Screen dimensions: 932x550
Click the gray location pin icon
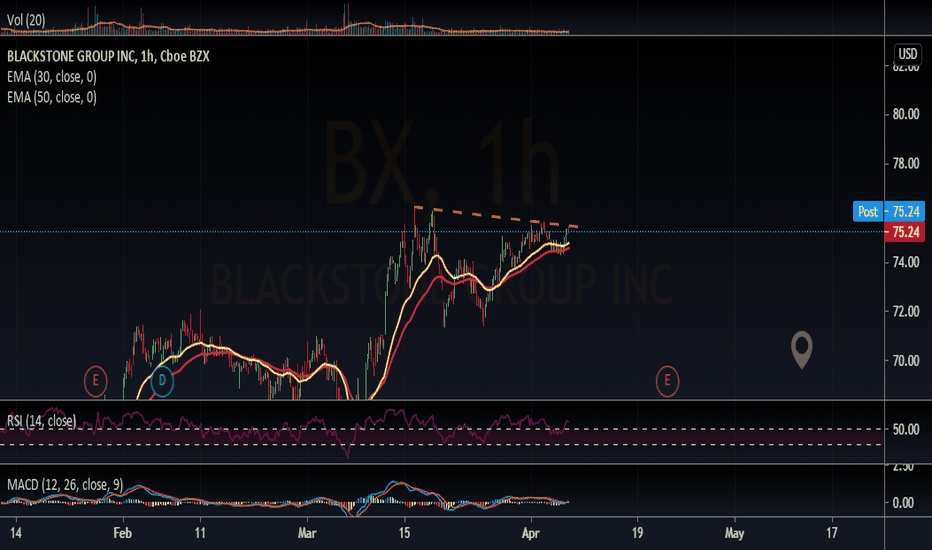tap(802, 350)
